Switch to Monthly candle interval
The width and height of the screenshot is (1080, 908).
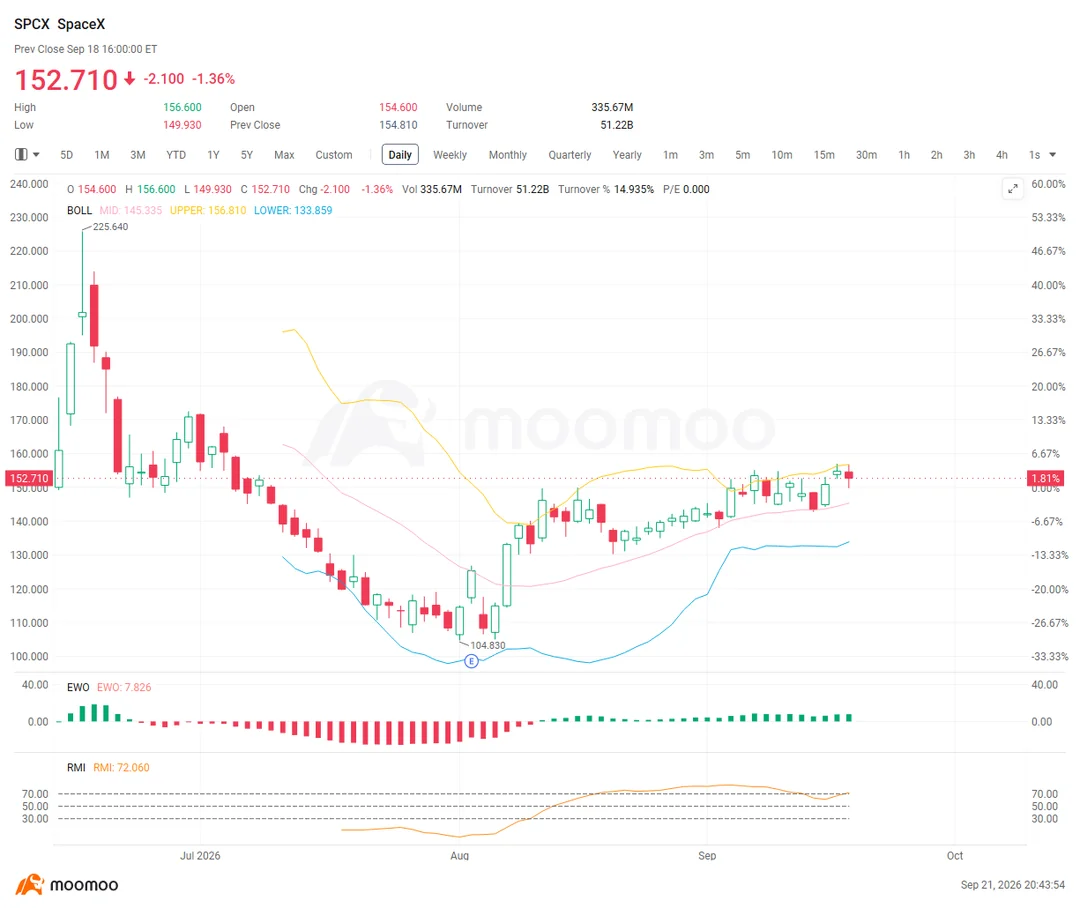(508, 155)
